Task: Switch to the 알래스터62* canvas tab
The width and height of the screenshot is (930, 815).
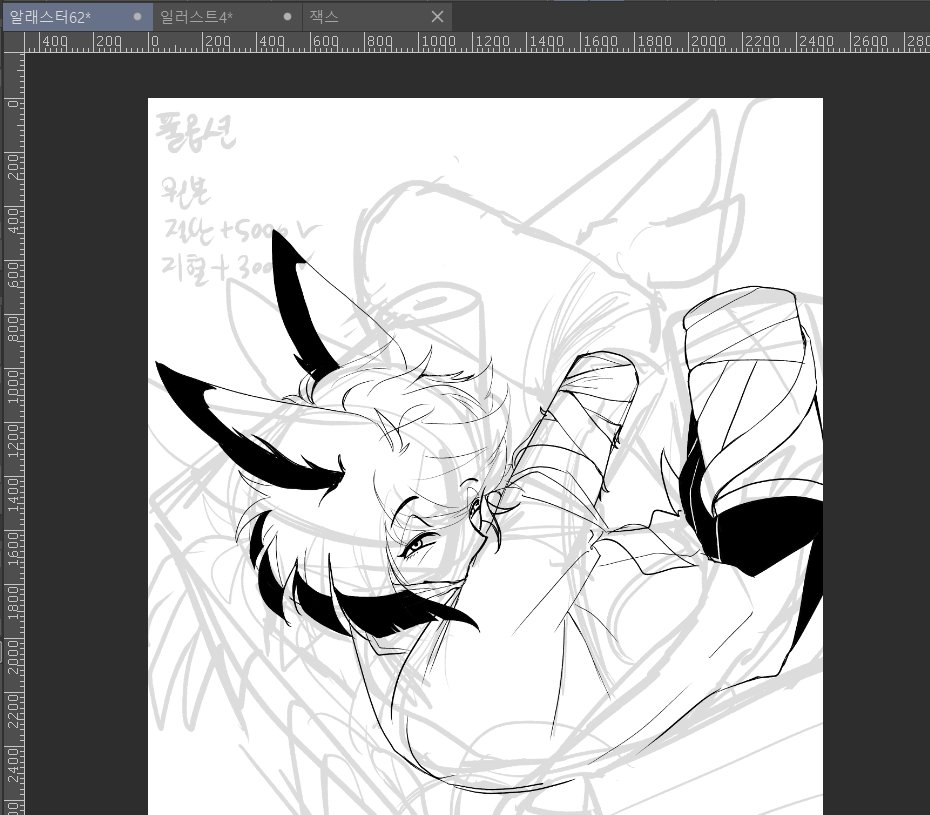Action: point(77,17)
